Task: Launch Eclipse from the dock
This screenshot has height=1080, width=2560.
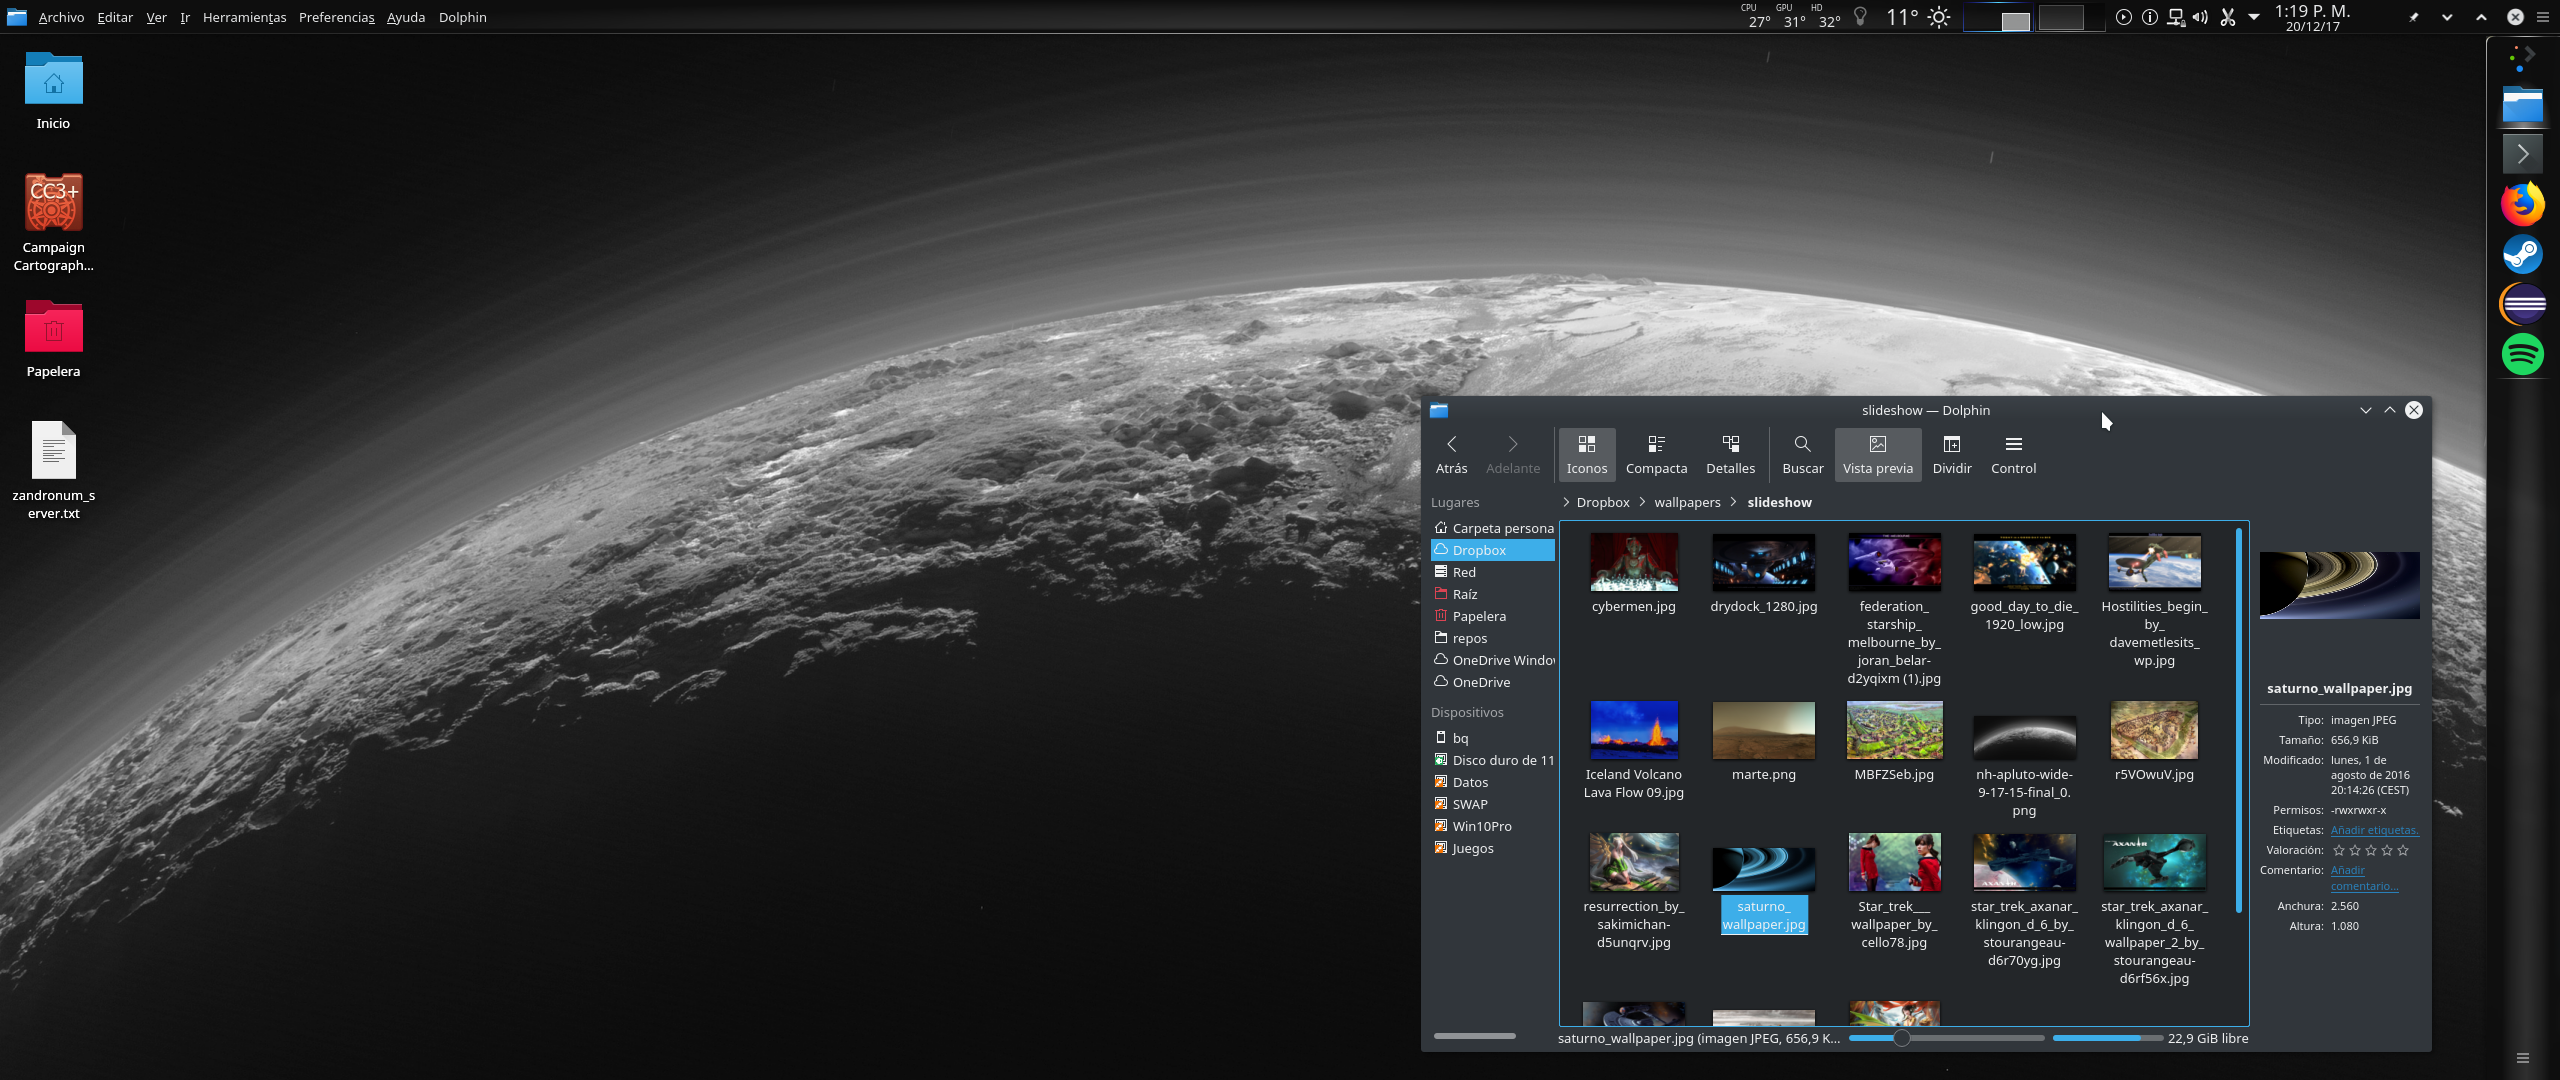Action: (2522, 304)
